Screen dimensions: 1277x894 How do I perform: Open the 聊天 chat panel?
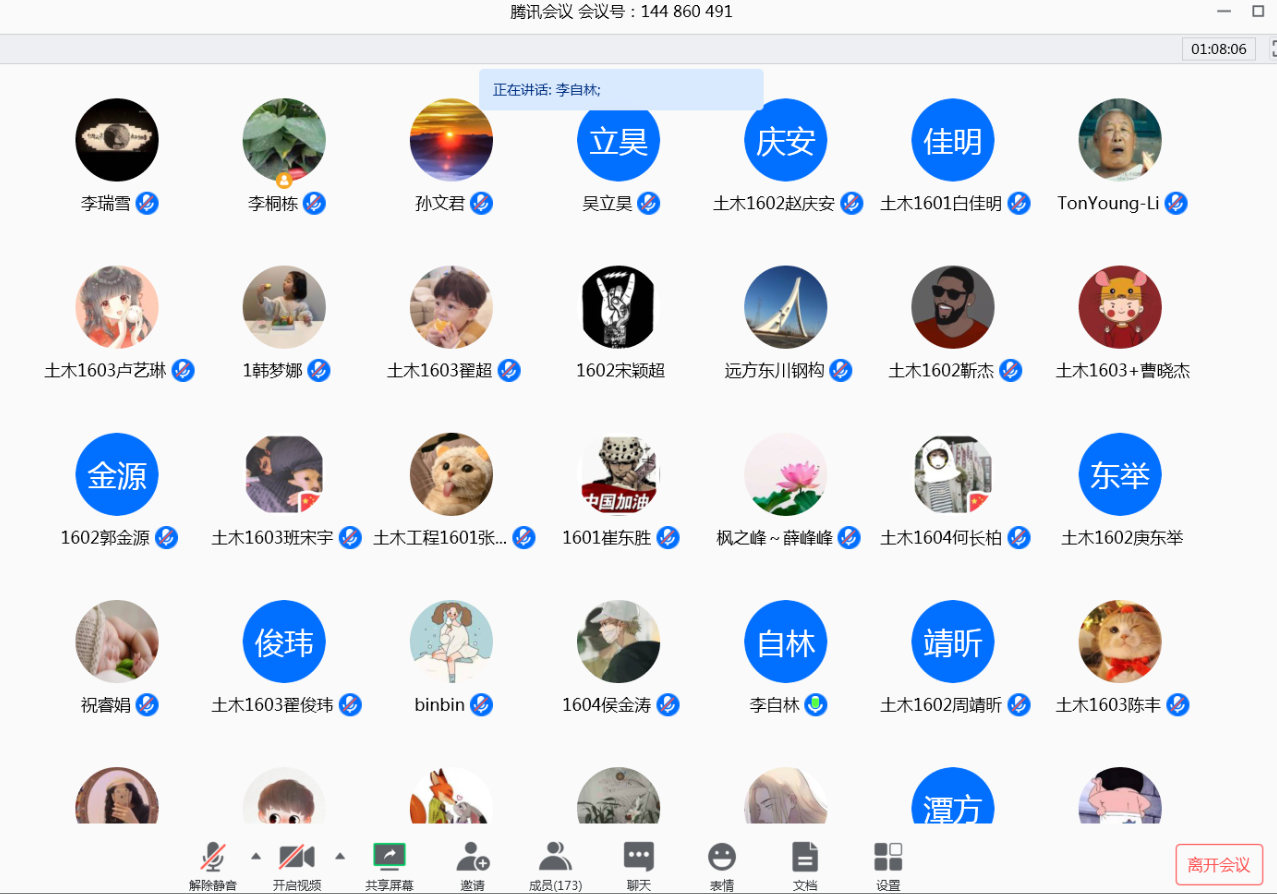(638, 857)
